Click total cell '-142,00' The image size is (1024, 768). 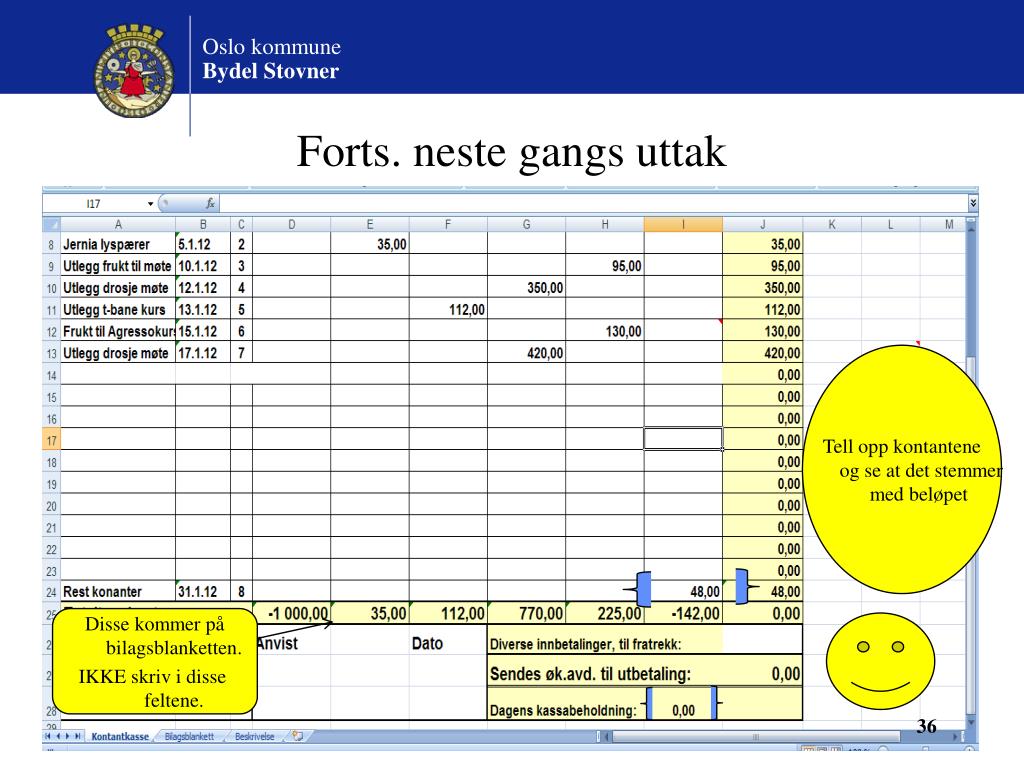pyautogui.click(x=683, y=613)
